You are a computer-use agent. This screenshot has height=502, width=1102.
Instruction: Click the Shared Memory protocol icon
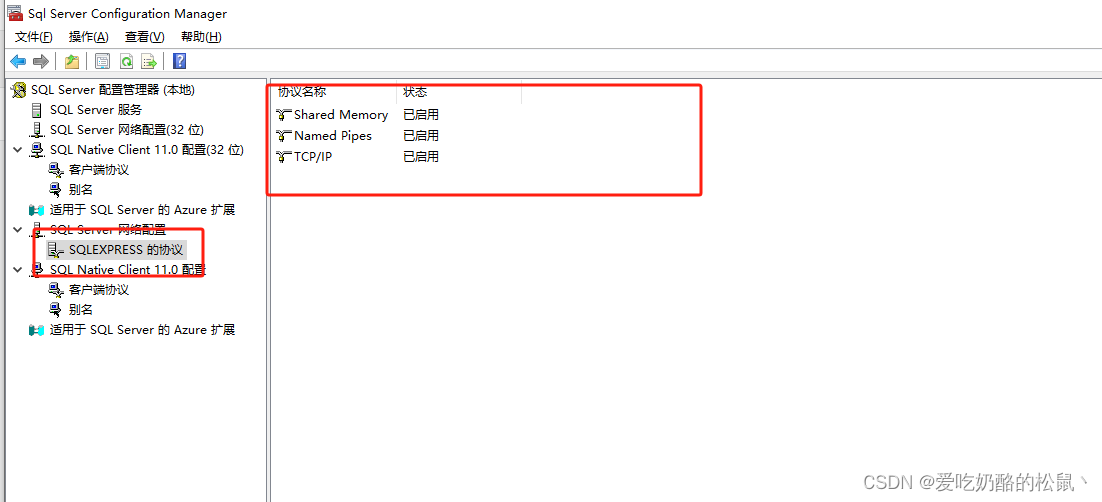point(284,115)
